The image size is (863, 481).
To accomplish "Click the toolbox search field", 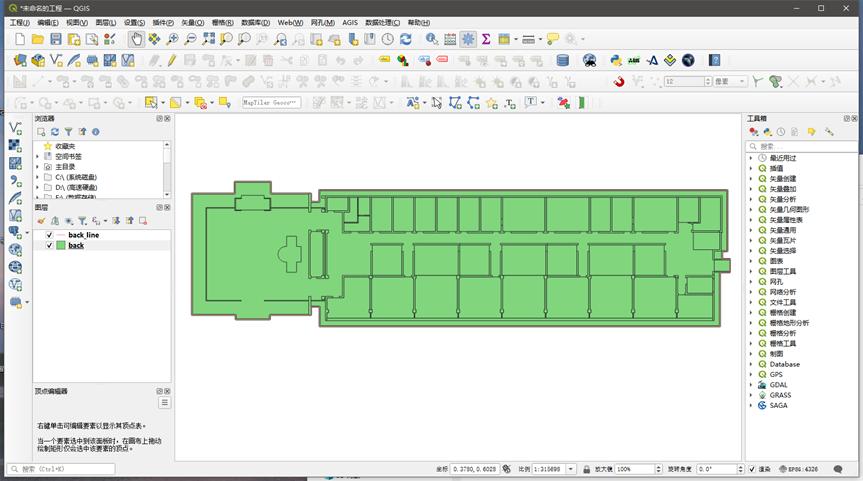I will [x=805, y=146].
